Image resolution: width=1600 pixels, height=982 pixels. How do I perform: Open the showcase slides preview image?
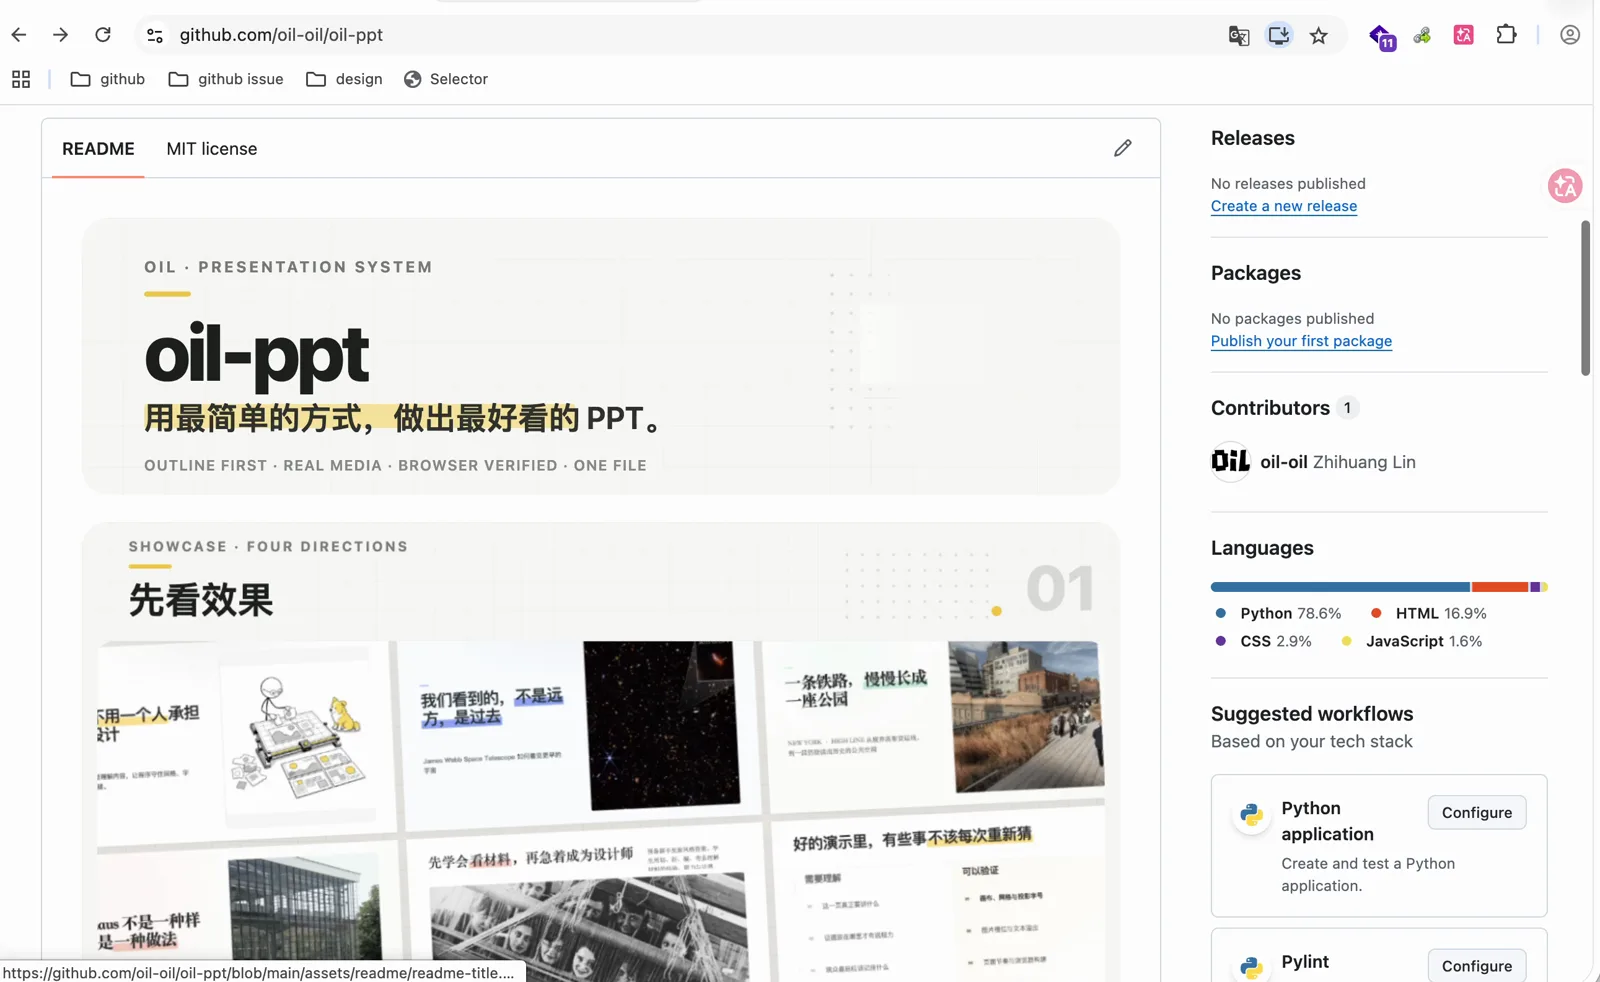coord(601,752)
